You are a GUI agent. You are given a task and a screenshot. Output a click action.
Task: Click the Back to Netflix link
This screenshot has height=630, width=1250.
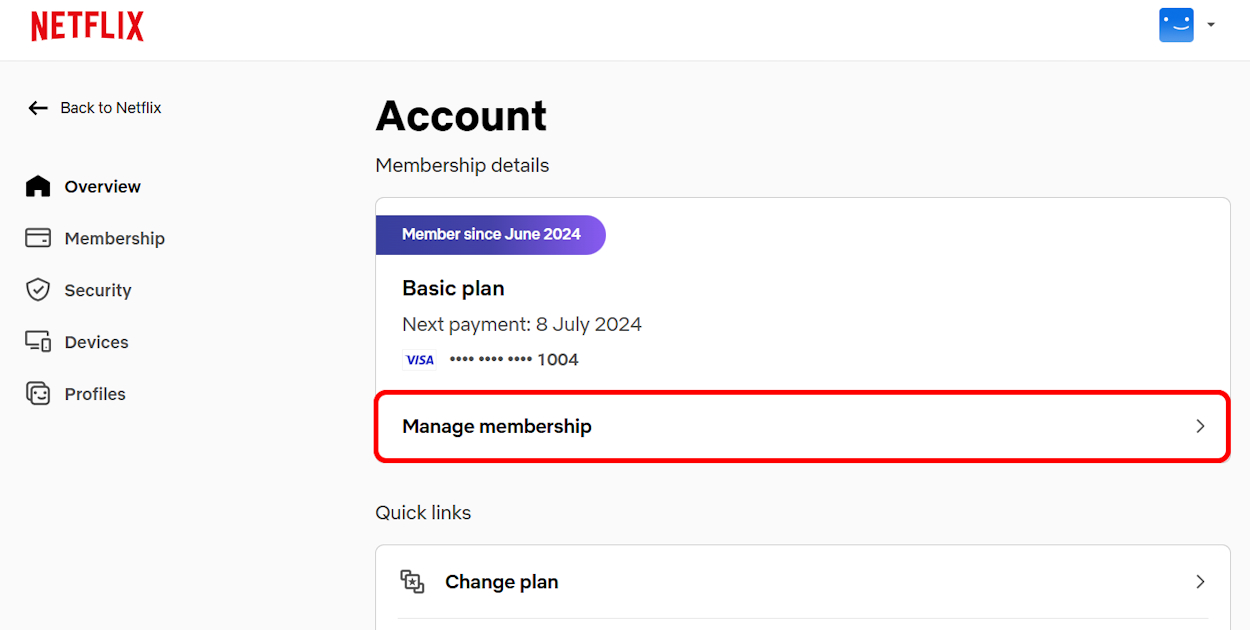point(111,107)
